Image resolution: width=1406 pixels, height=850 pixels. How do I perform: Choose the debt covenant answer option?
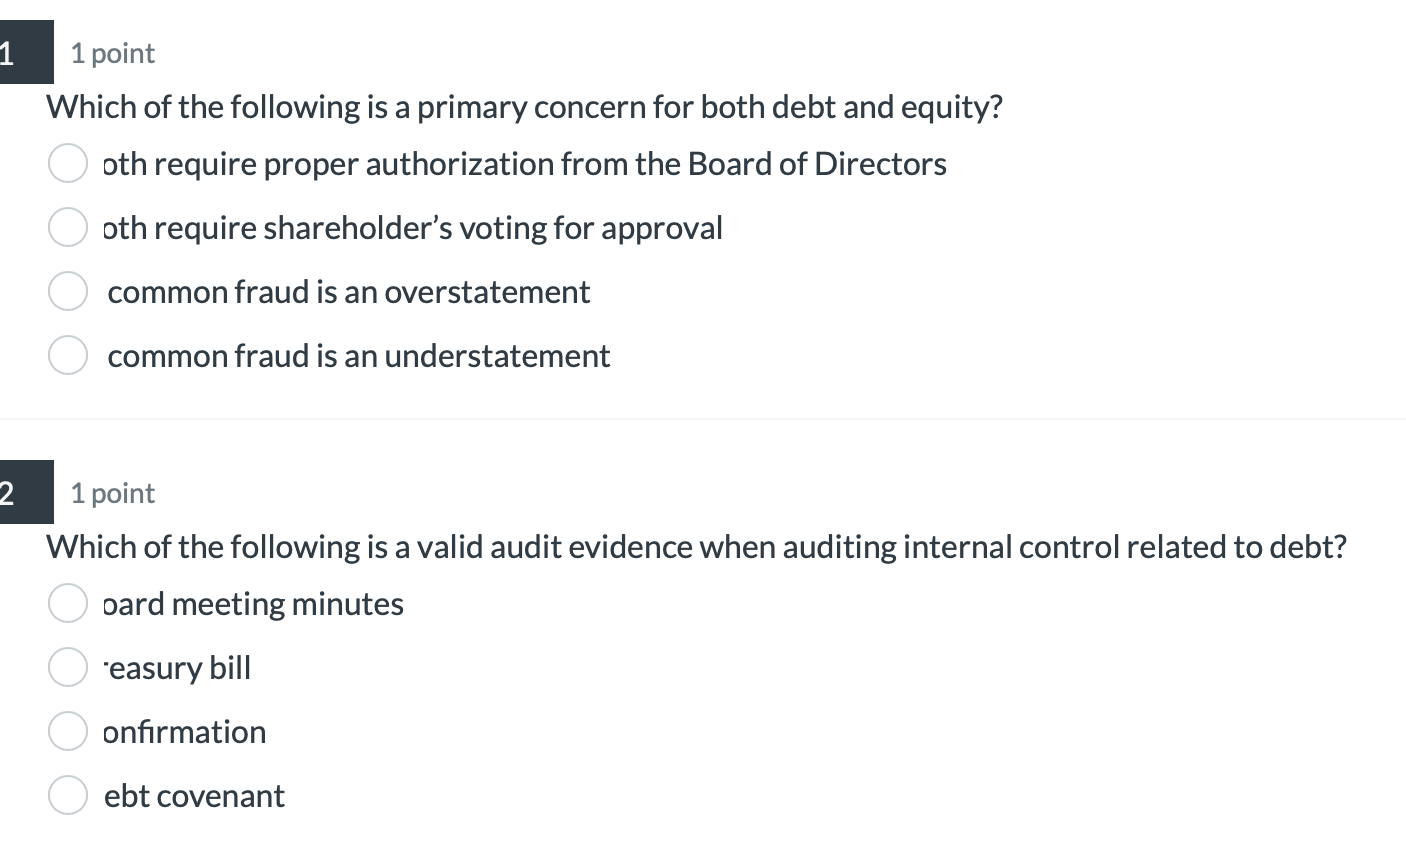(67, 795)
